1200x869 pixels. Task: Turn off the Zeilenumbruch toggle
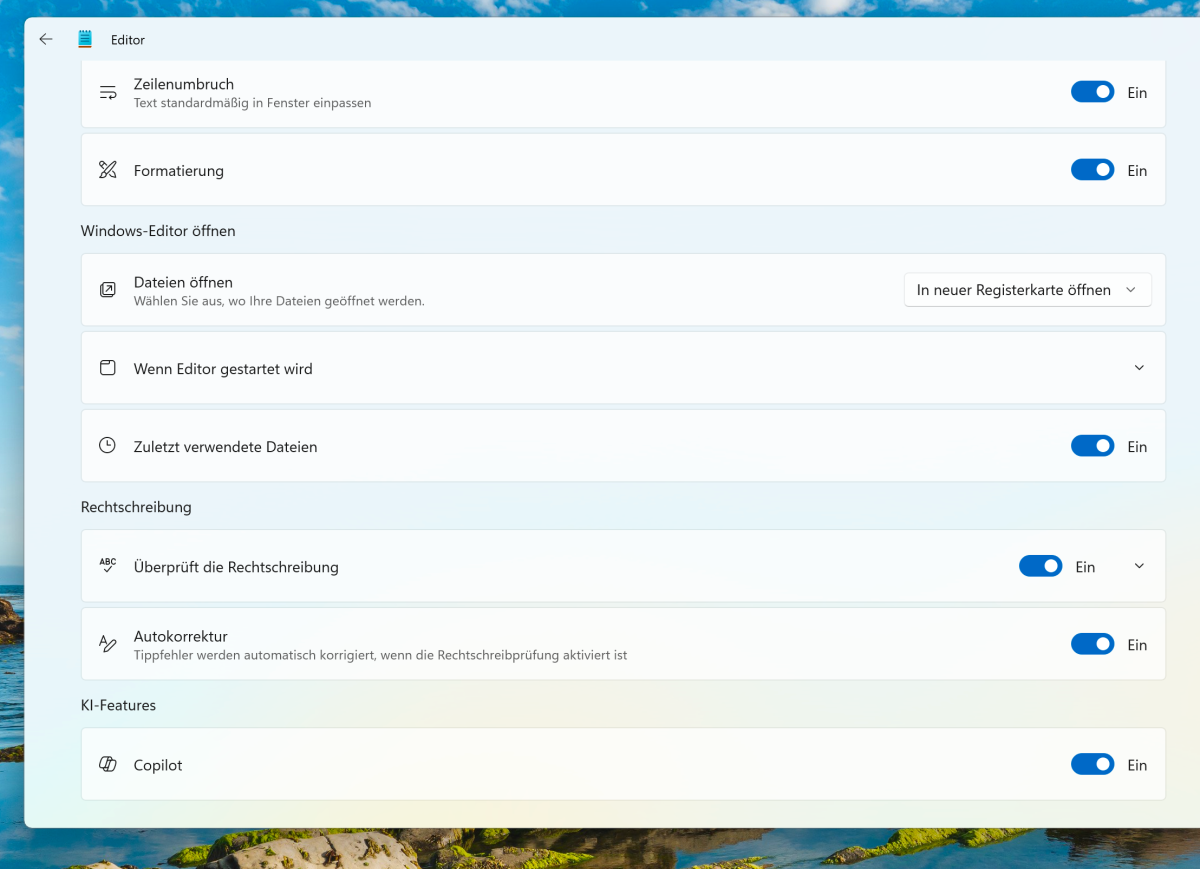1092,92
